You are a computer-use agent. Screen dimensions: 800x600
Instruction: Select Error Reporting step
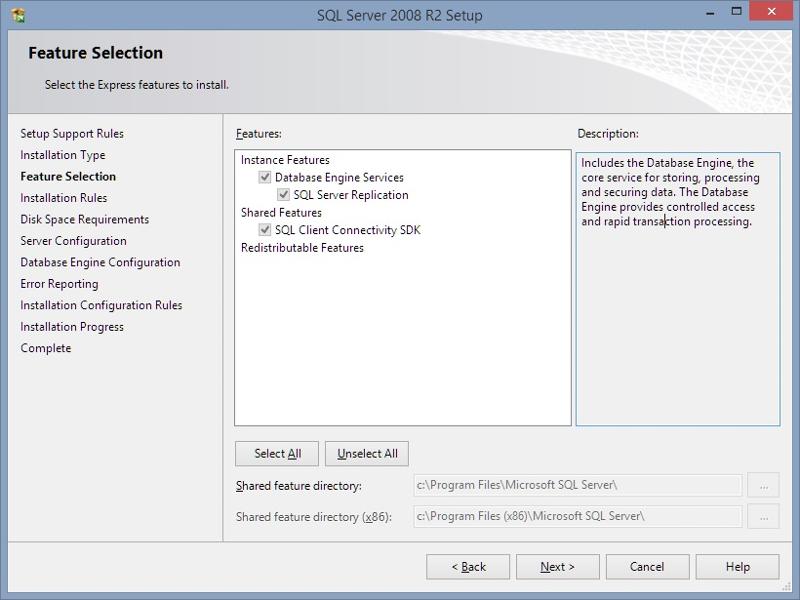pyautogui.click(x=59, y=284)
